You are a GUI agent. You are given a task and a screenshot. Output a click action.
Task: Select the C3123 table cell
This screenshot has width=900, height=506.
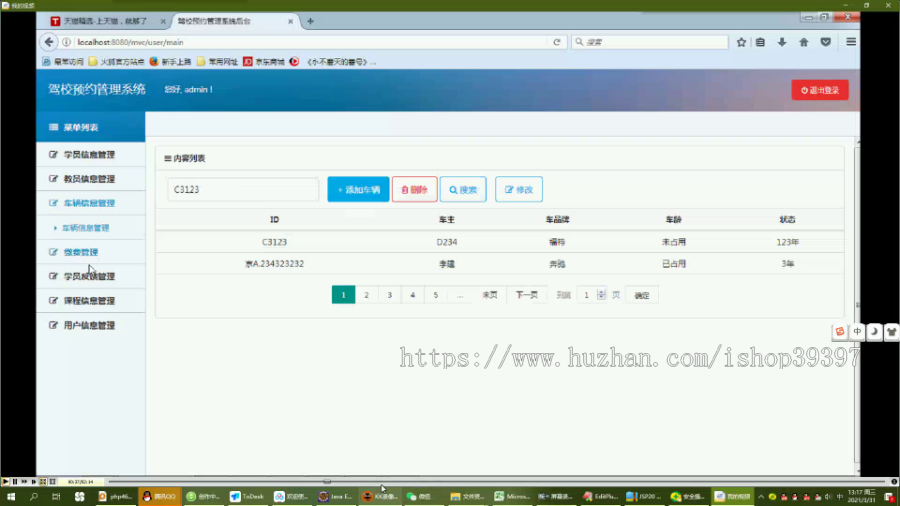point(274,242)
